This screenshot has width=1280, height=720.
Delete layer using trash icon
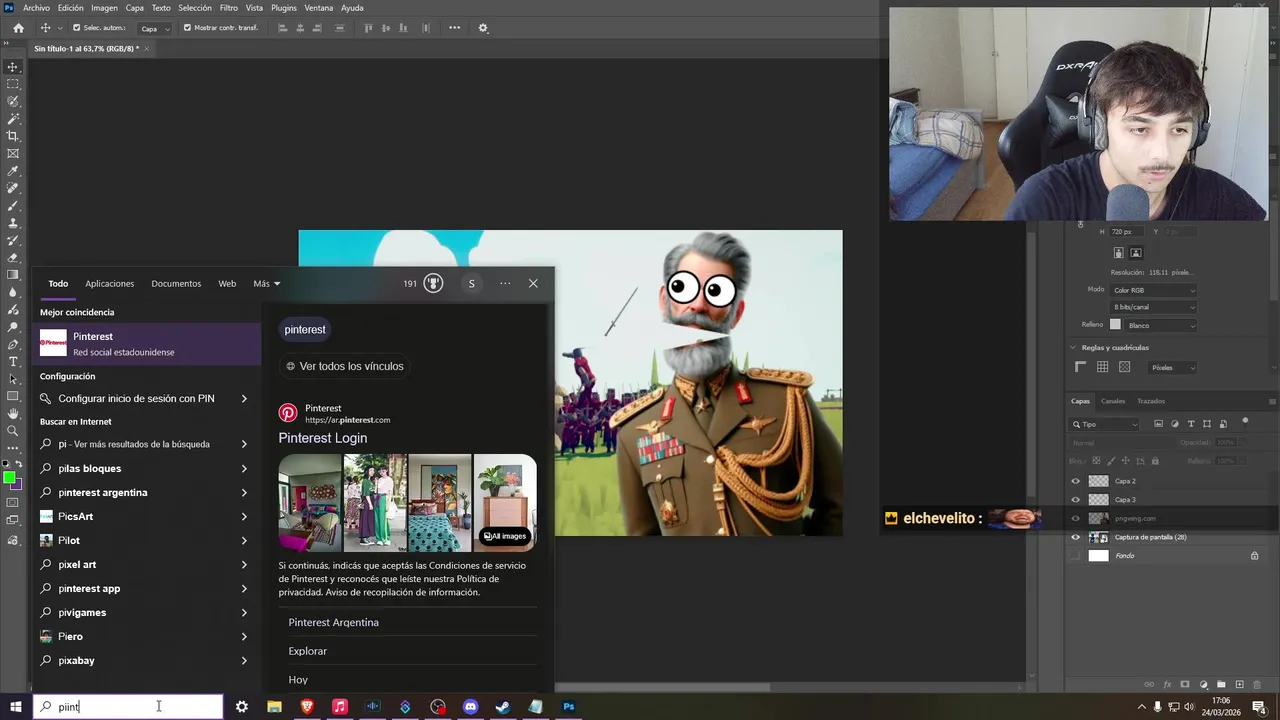tap(1258, 685)
